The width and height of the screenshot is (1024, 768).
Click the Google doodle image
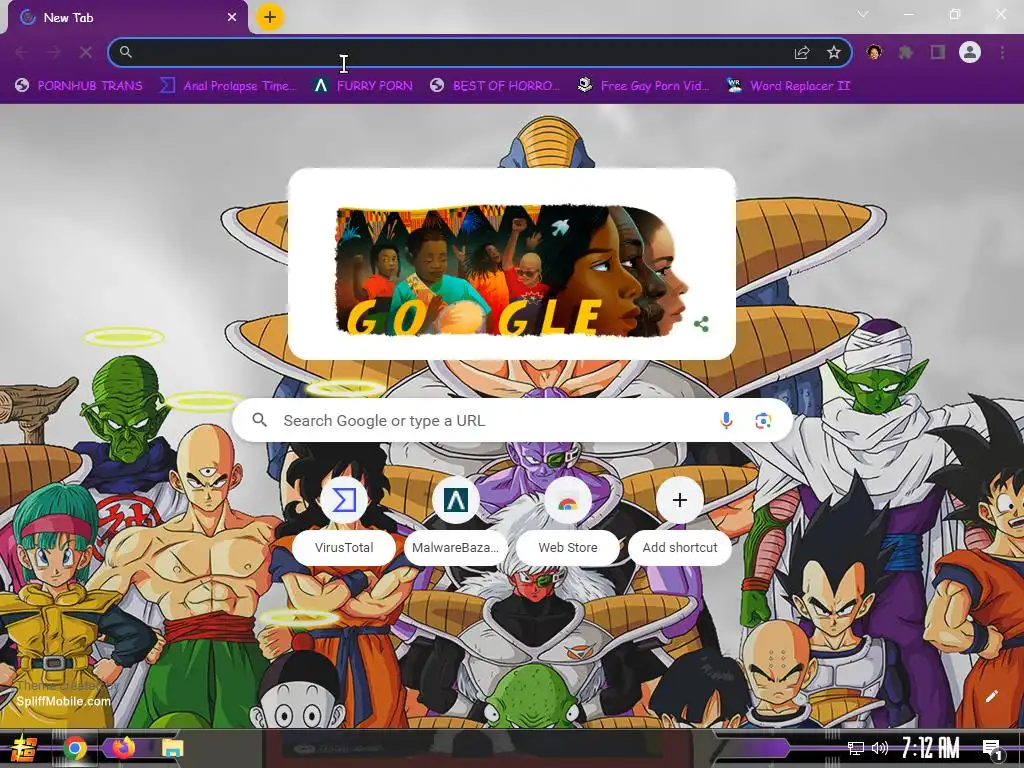(x=512, y=270)
